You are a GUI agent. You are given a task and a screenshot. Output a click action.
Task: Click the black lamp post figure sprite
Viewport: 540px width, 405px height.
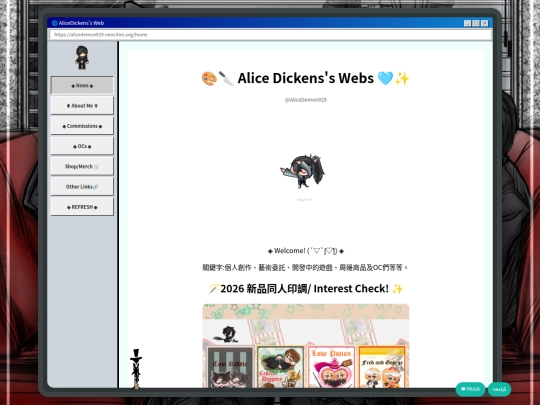(x=136, y=368)
